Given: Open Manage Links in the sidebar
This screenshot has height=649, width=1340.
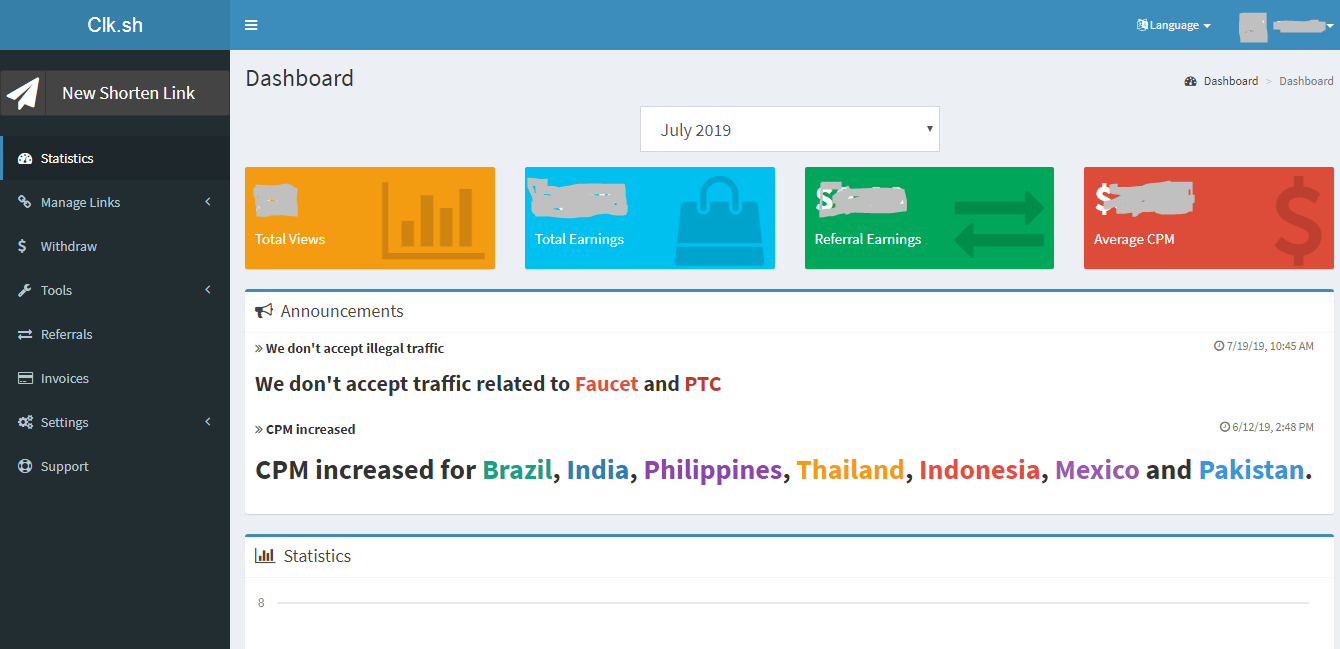Looking at the screenshot, I should [115, 202].
